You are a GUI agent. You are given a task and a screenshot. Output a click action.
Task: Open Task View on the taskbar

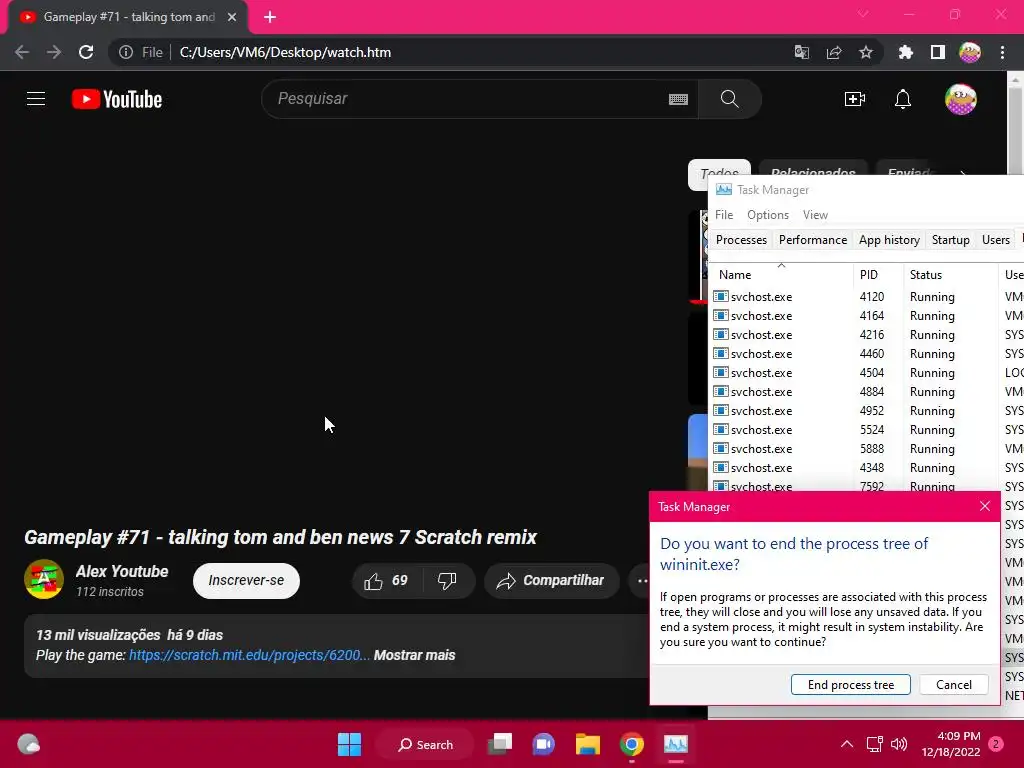500,744
